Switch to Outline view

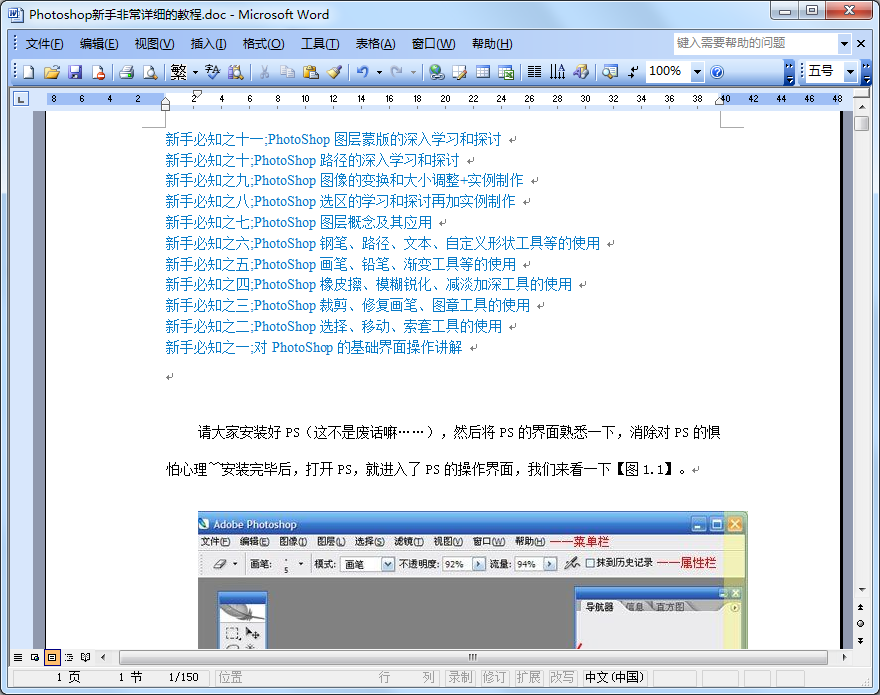68,657
